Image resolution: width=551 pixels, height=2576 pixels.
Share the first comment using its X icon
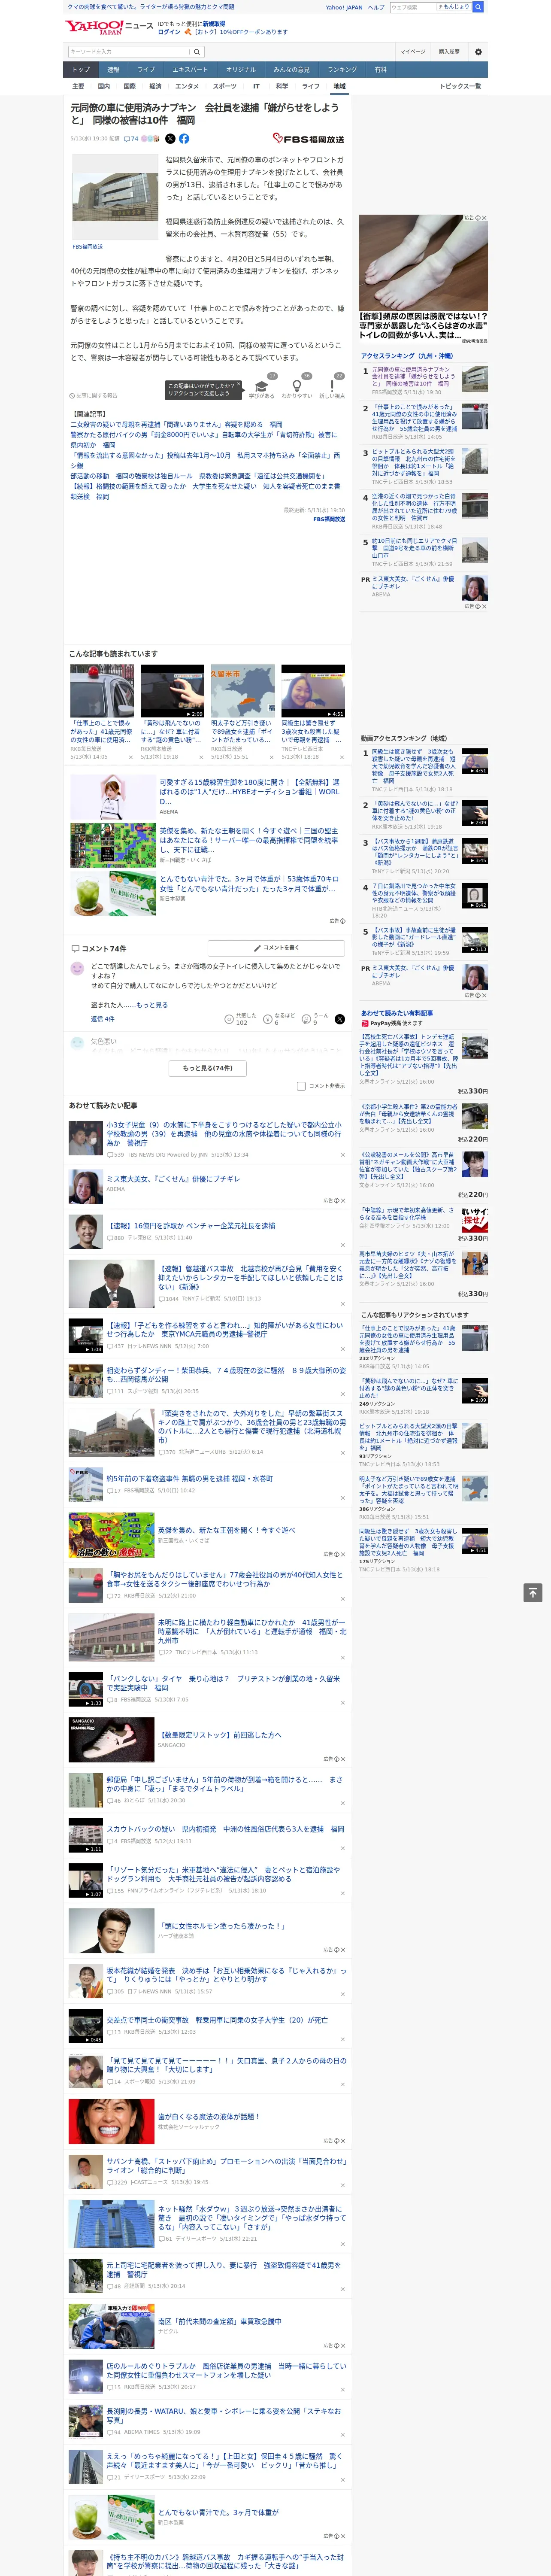tap(339, 1019)
